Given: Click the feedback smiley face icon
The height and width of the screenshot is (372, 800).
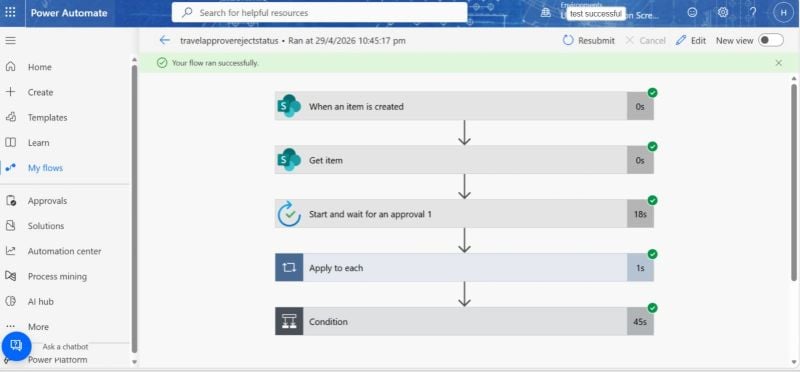Looking at the screenshot, I should pyautogui.click(x=692, y=12).
